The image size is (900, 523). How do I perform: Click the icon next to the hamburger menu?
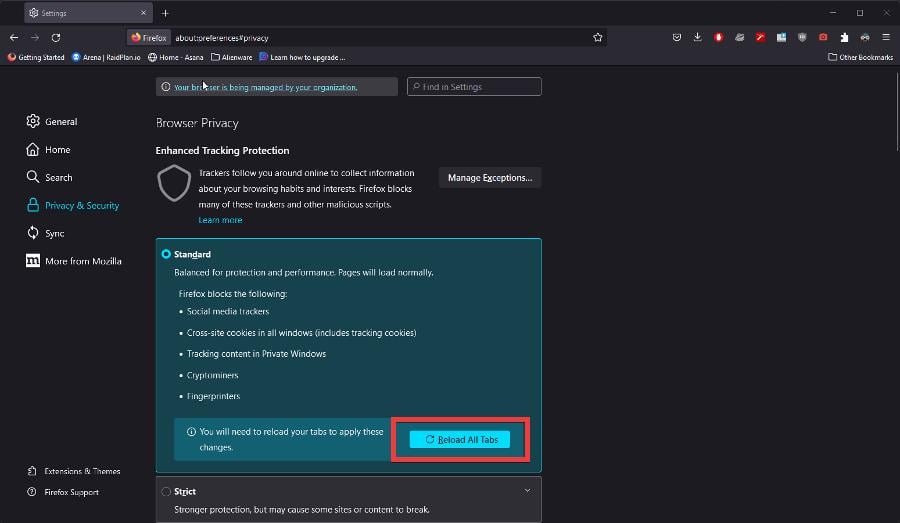click(865, 37)
